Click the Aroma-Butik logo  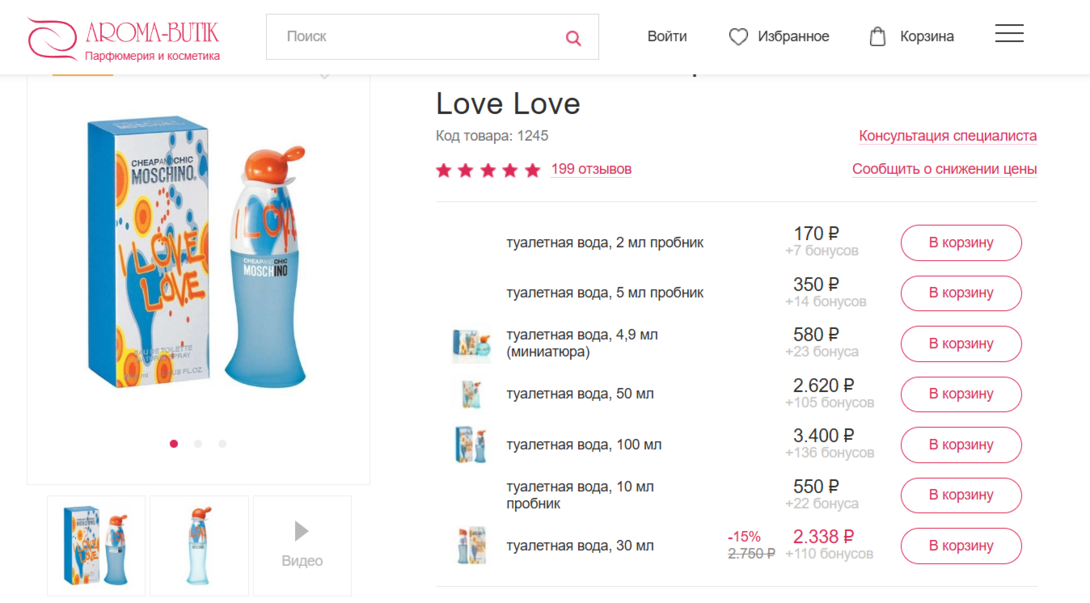123,38
